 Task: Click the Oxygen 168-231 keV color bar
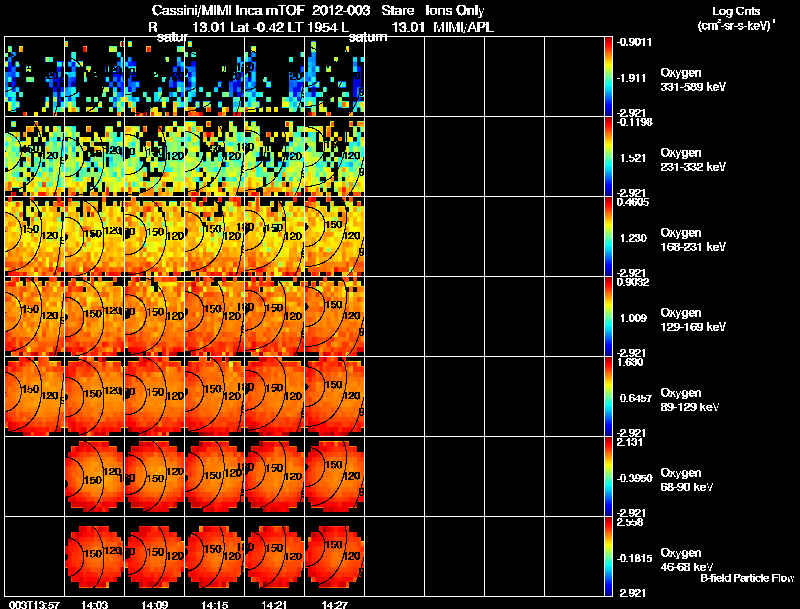coord(608,236)
